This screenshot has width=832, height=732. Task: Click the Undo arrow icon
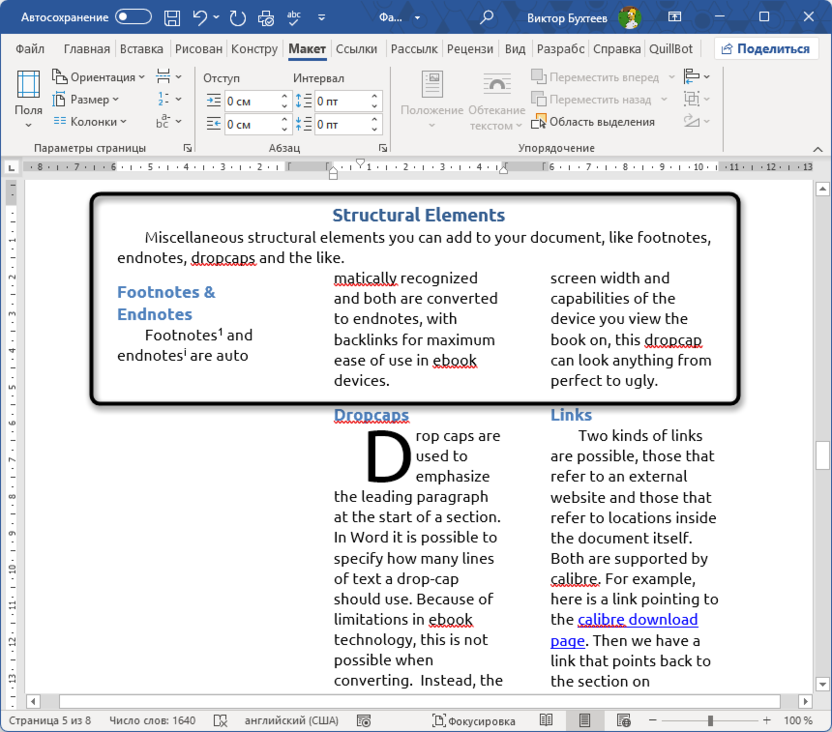200,17
